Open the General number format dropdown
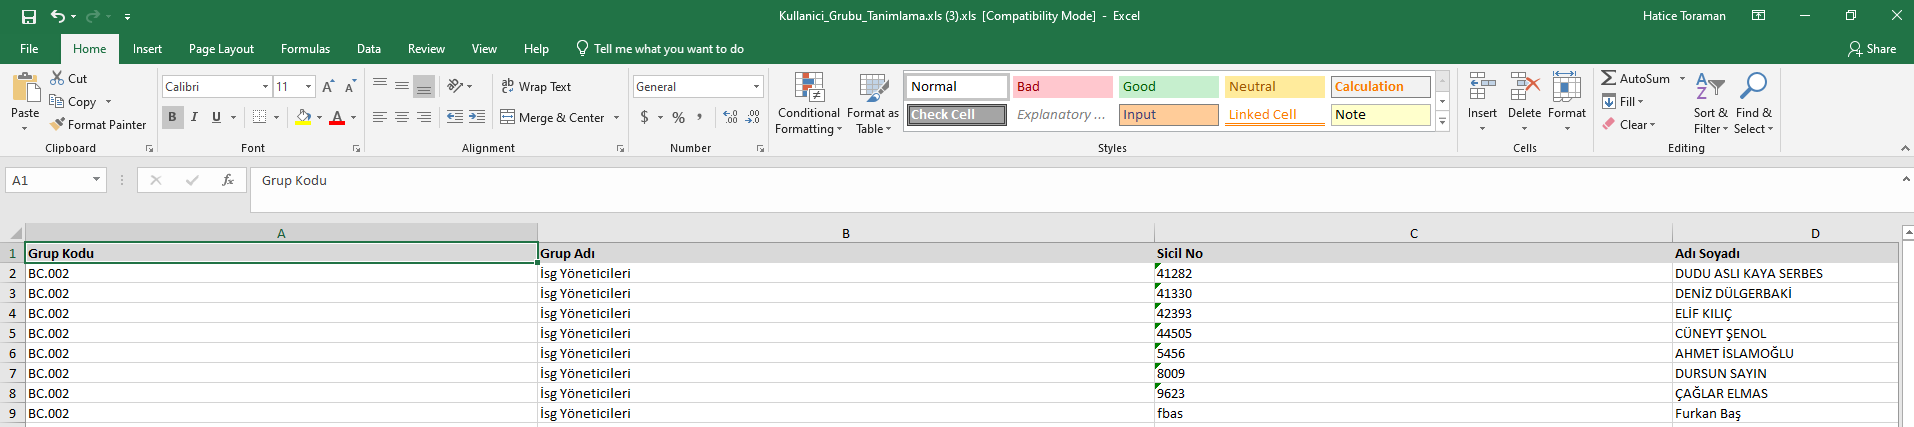Viewport: 1914px width, 427px height. (756, 87)
